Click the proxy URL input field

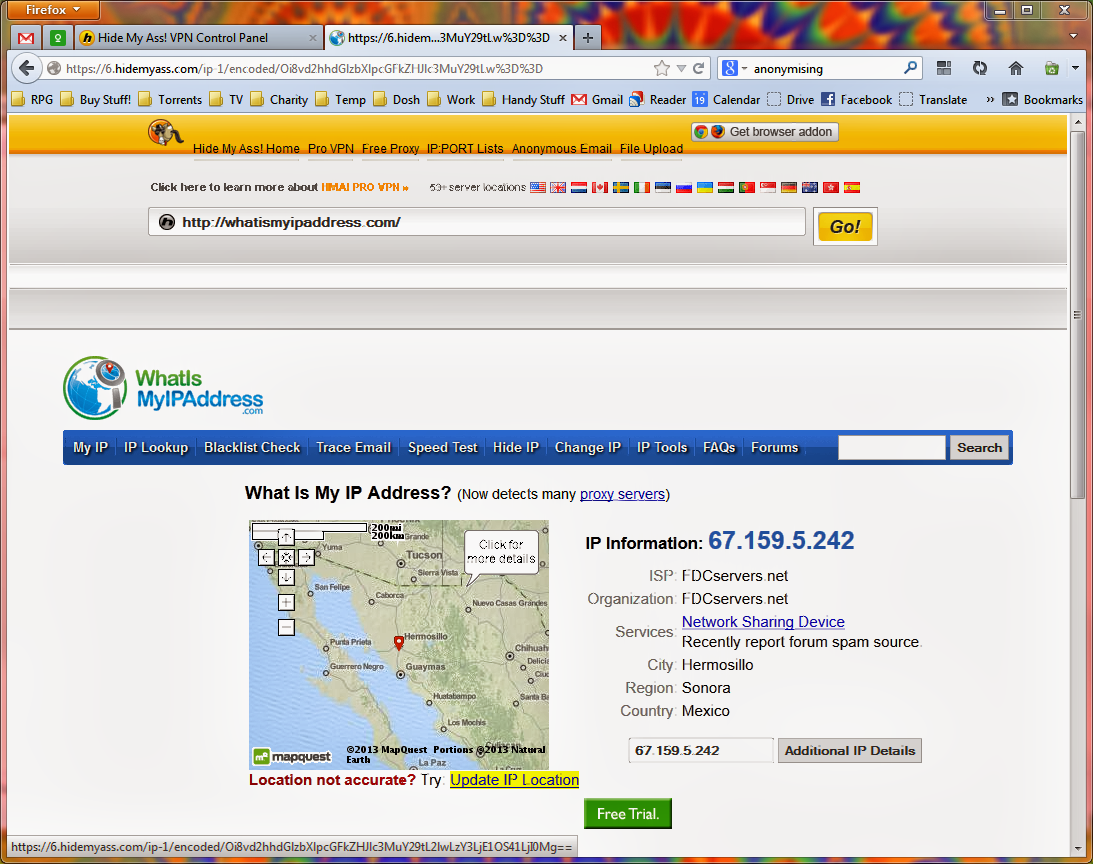tap(477, 222)
